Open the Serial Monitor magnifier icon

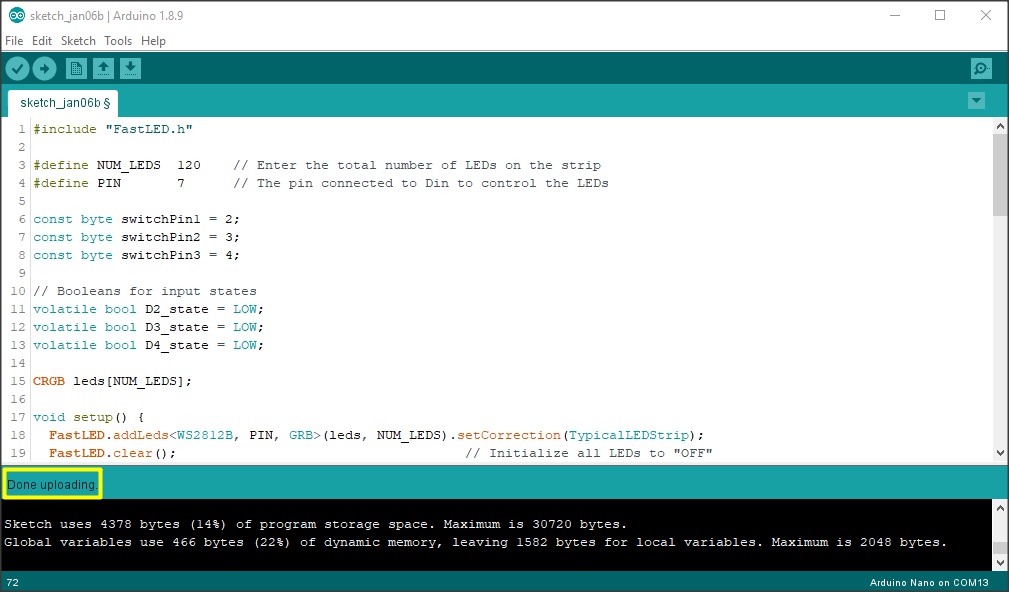[x=981, y=68]
